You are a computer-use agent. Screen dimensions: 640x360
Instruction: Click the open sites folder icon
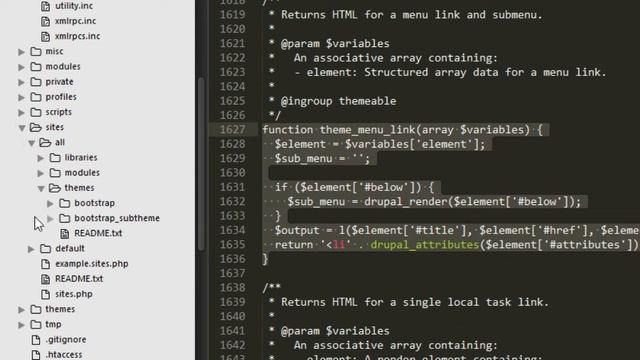coord(36,127)
